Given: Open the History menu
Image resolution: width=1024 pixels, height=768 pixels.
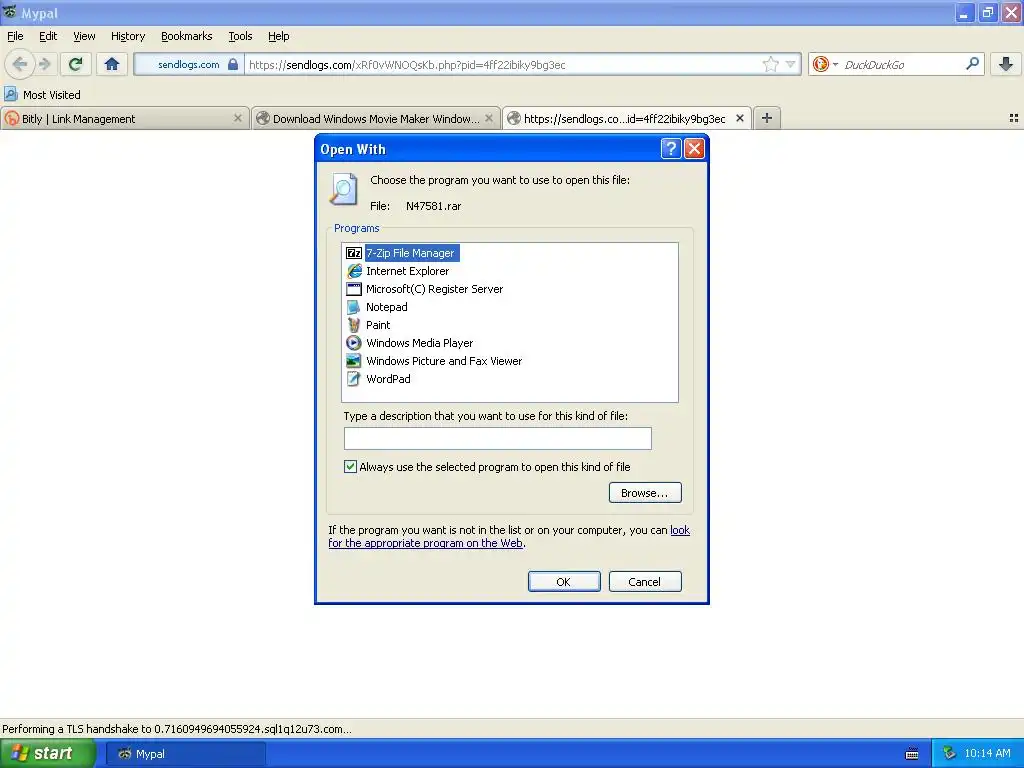Looking at the screenshot, I should [128, 36].
